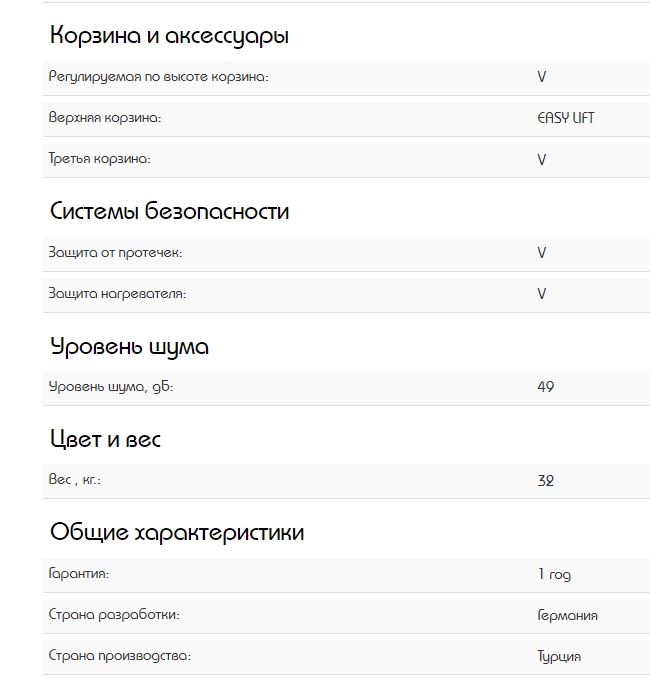Click the "Общие характеристики" section heading
The width and height of the screenshot is (650, 693).
click(x=177, y=532)
